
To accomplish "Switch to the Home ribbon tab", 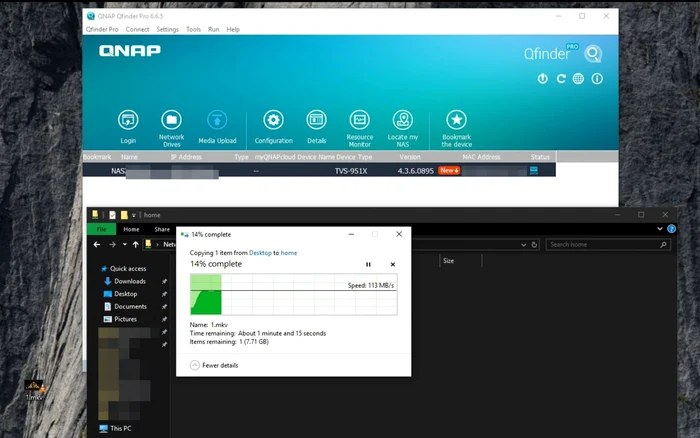I will 131,229.
